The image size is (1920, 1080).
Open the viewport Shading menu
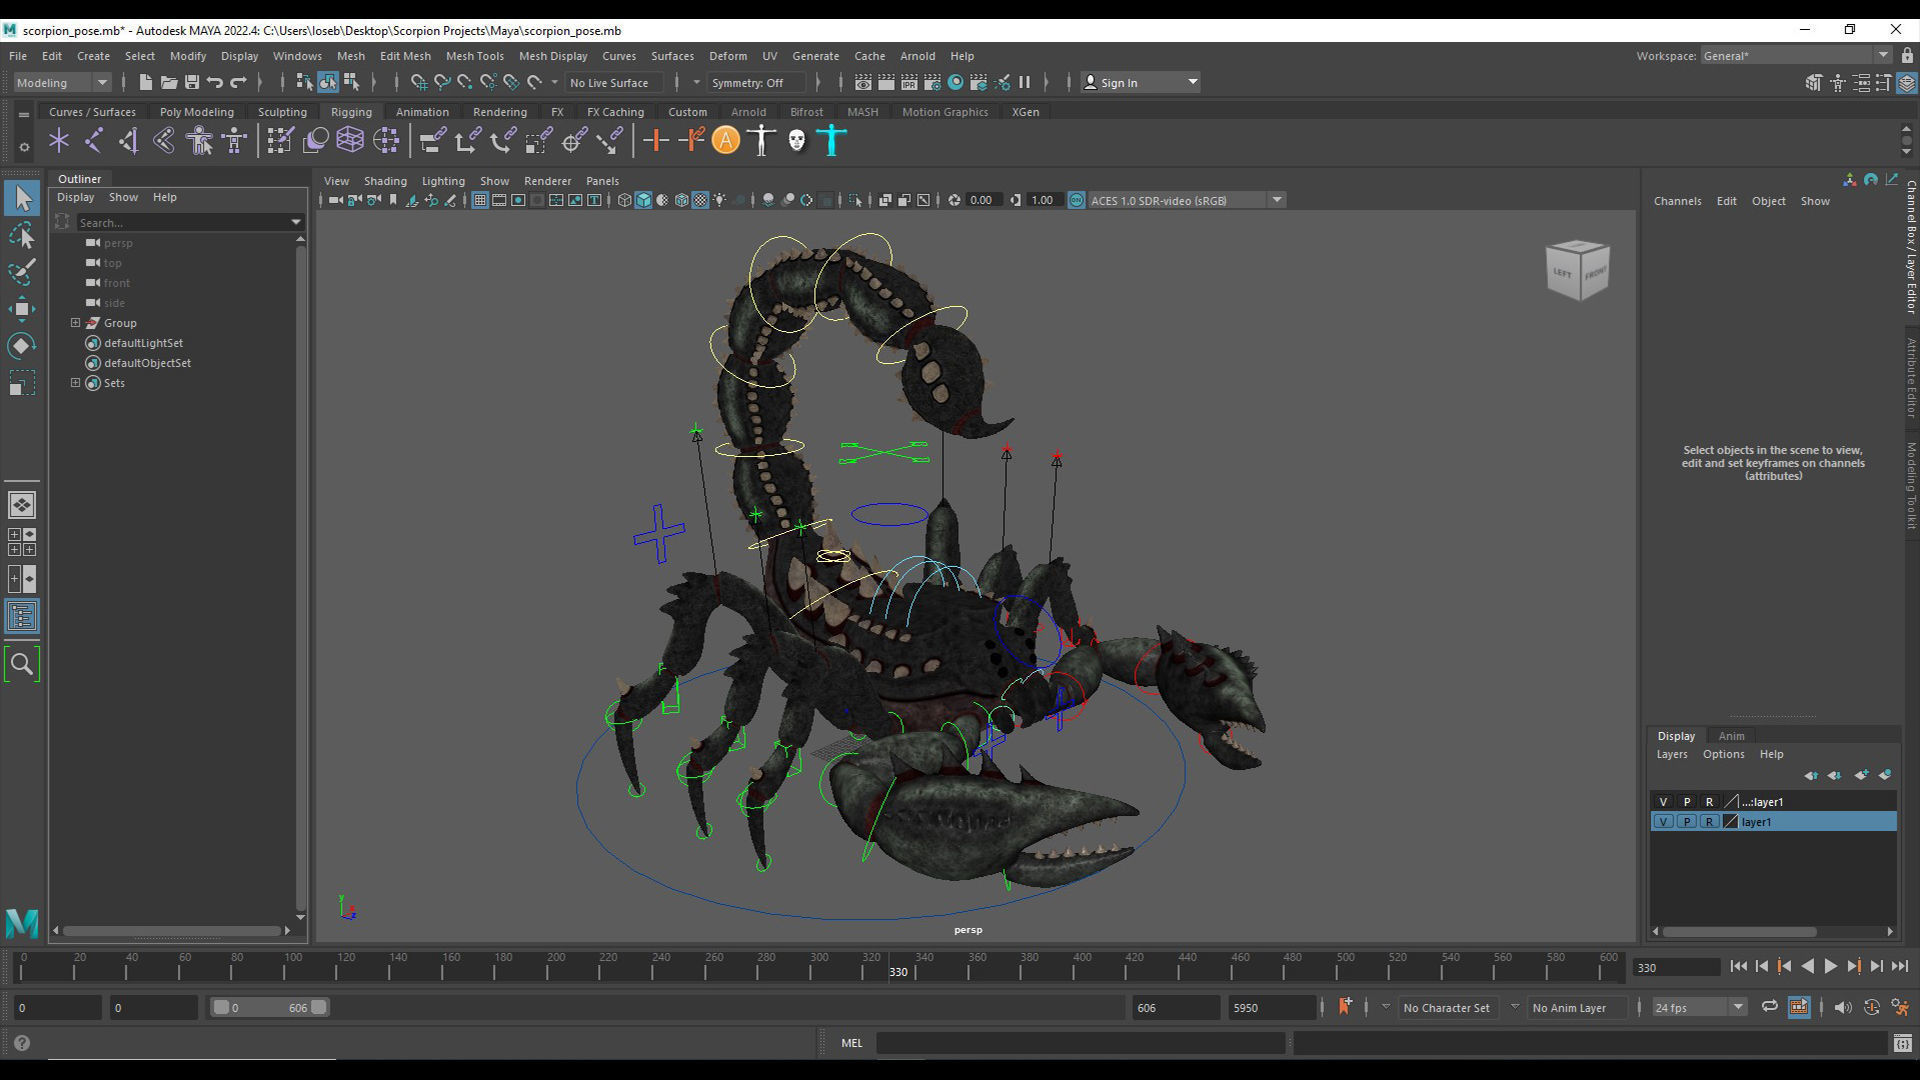click(x=385, y=181)
